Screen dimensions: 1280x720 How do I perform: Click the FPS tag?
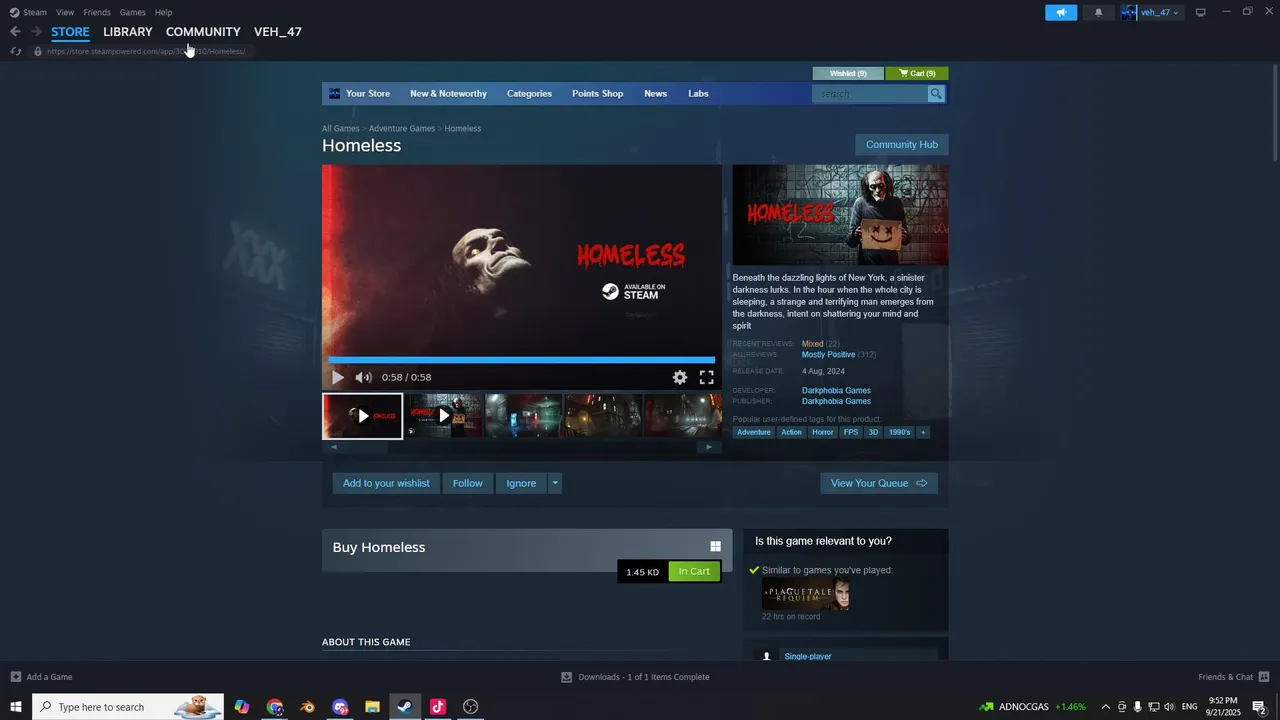point(851,432)
